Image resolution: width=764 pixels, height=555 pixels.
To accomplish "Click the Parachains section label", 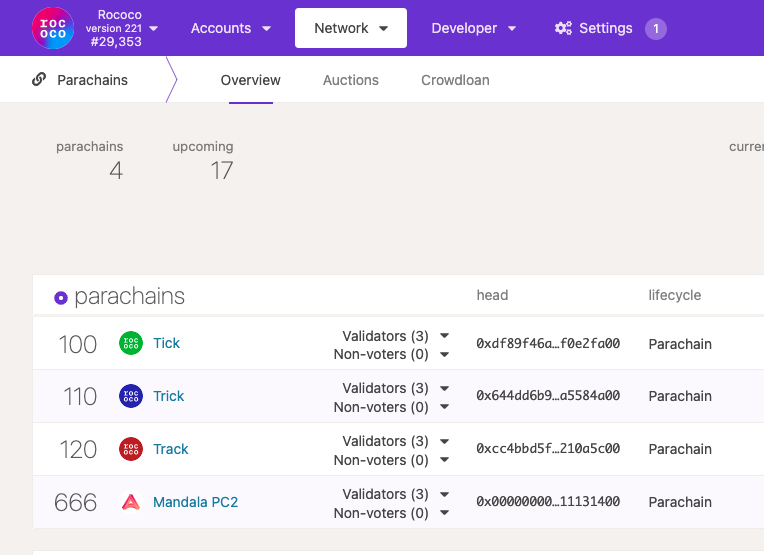I will (92, 80).
